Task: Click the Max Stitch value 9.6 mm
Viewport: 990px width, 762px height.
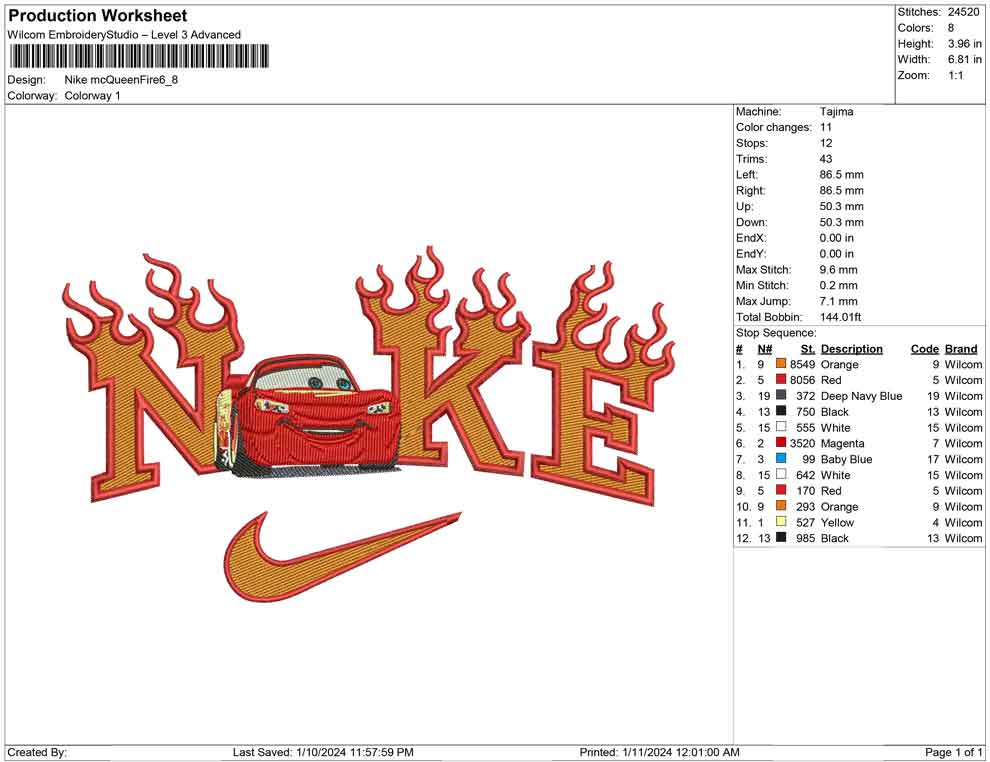Action: pos(838,270)
